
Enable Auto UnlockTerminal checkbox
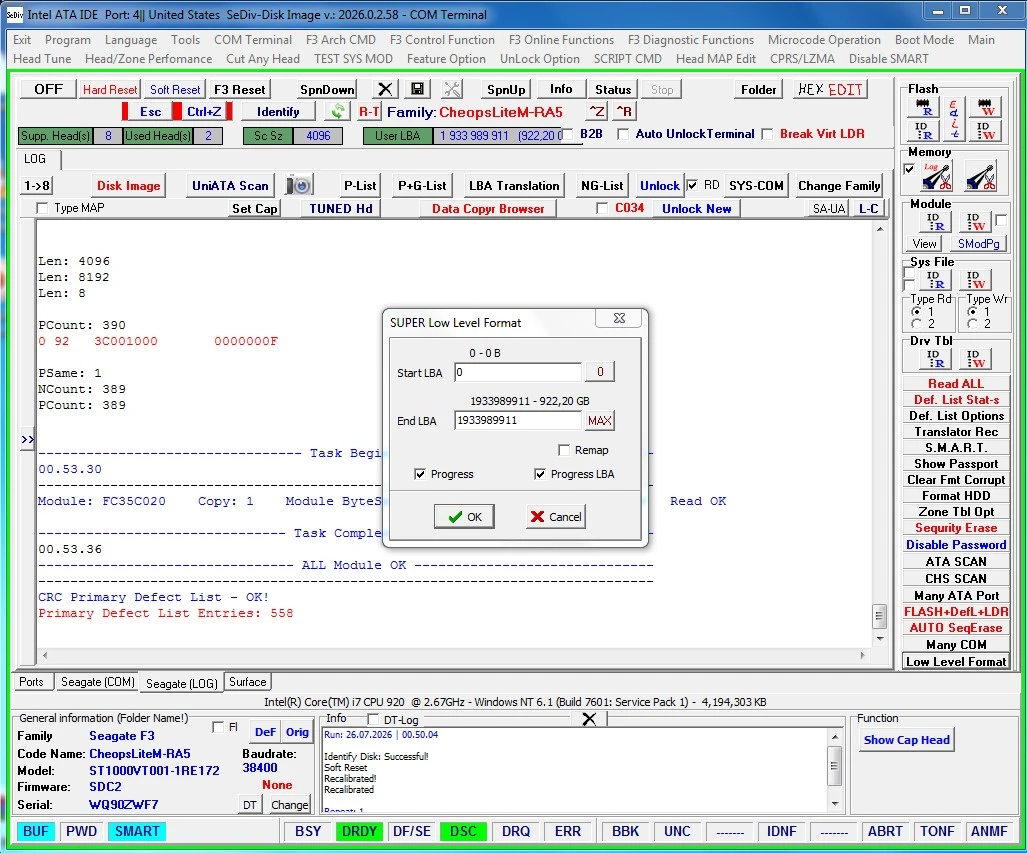(623, 134)
